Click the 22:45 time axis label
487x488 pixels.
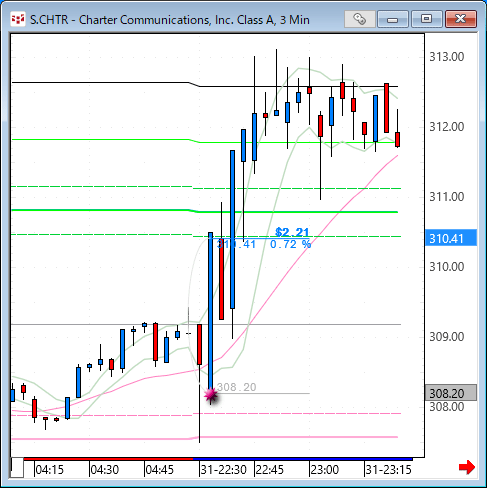pyautogui.click(x=269, y=470)
